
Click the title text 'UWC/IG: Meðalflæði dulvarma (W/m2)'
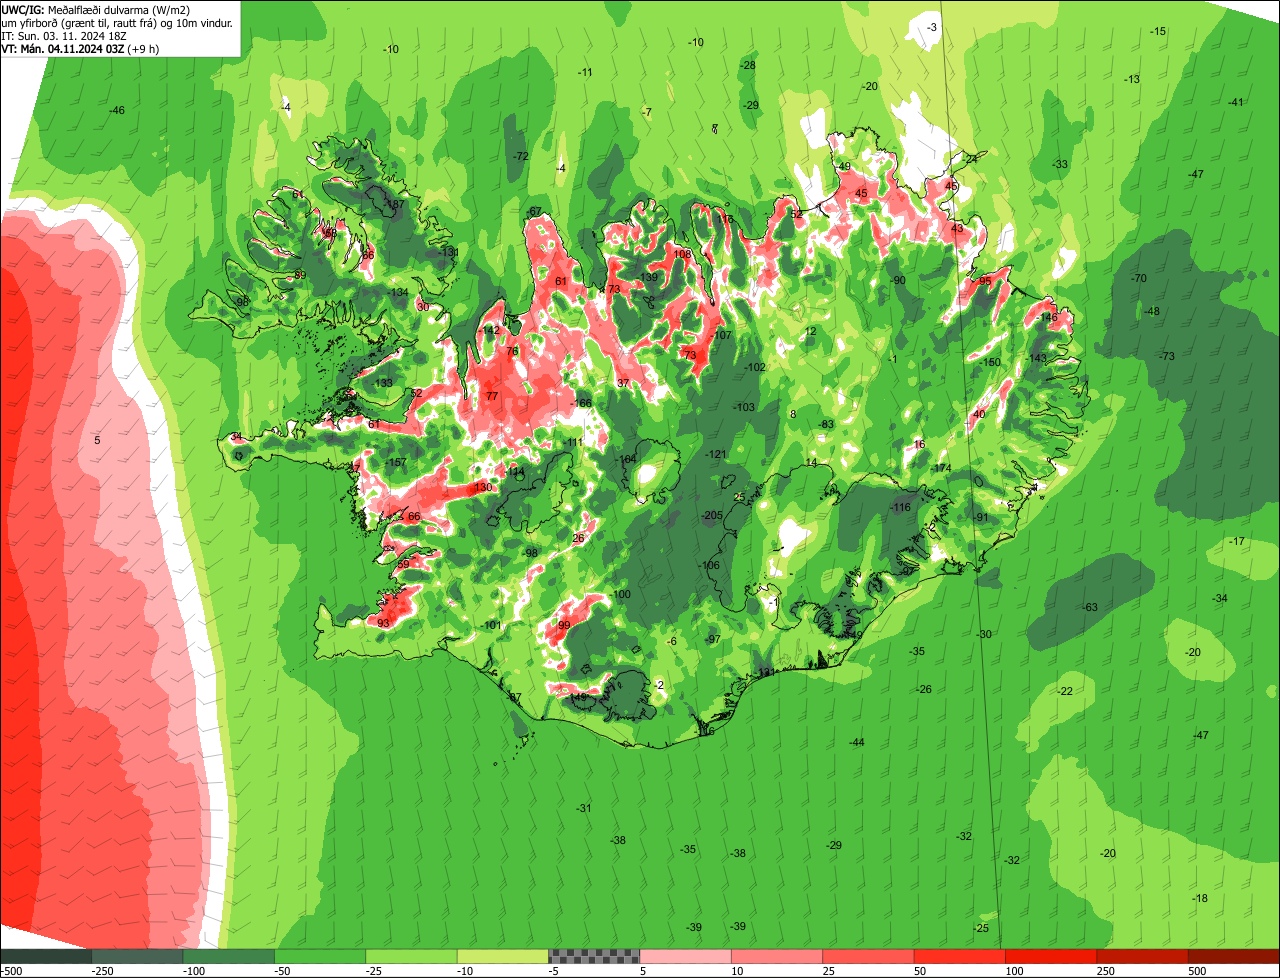click(x=96, y=9)
